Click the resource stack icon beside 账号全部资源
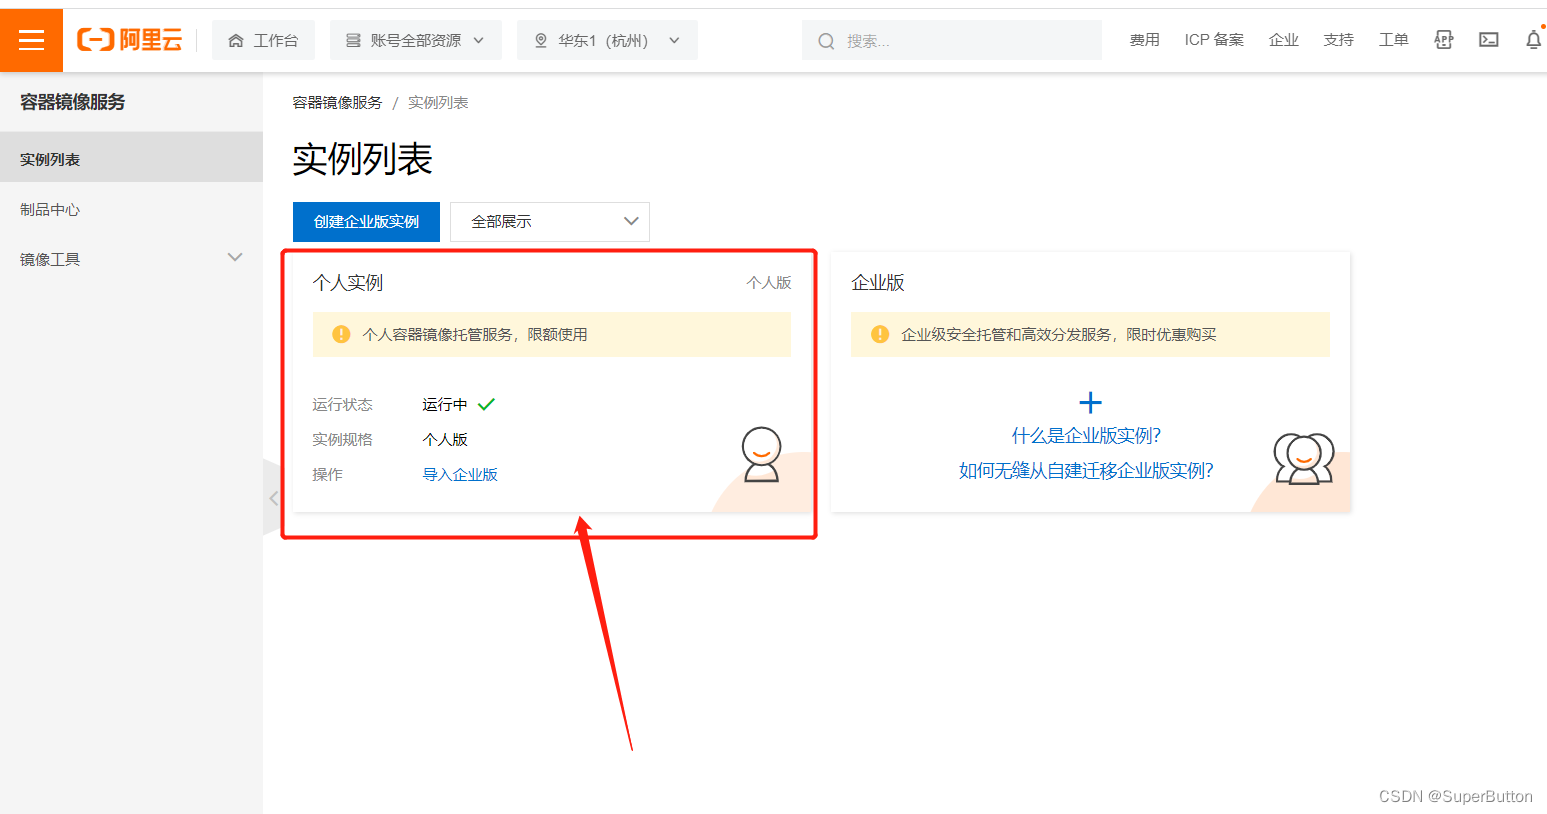 (353, 41)
